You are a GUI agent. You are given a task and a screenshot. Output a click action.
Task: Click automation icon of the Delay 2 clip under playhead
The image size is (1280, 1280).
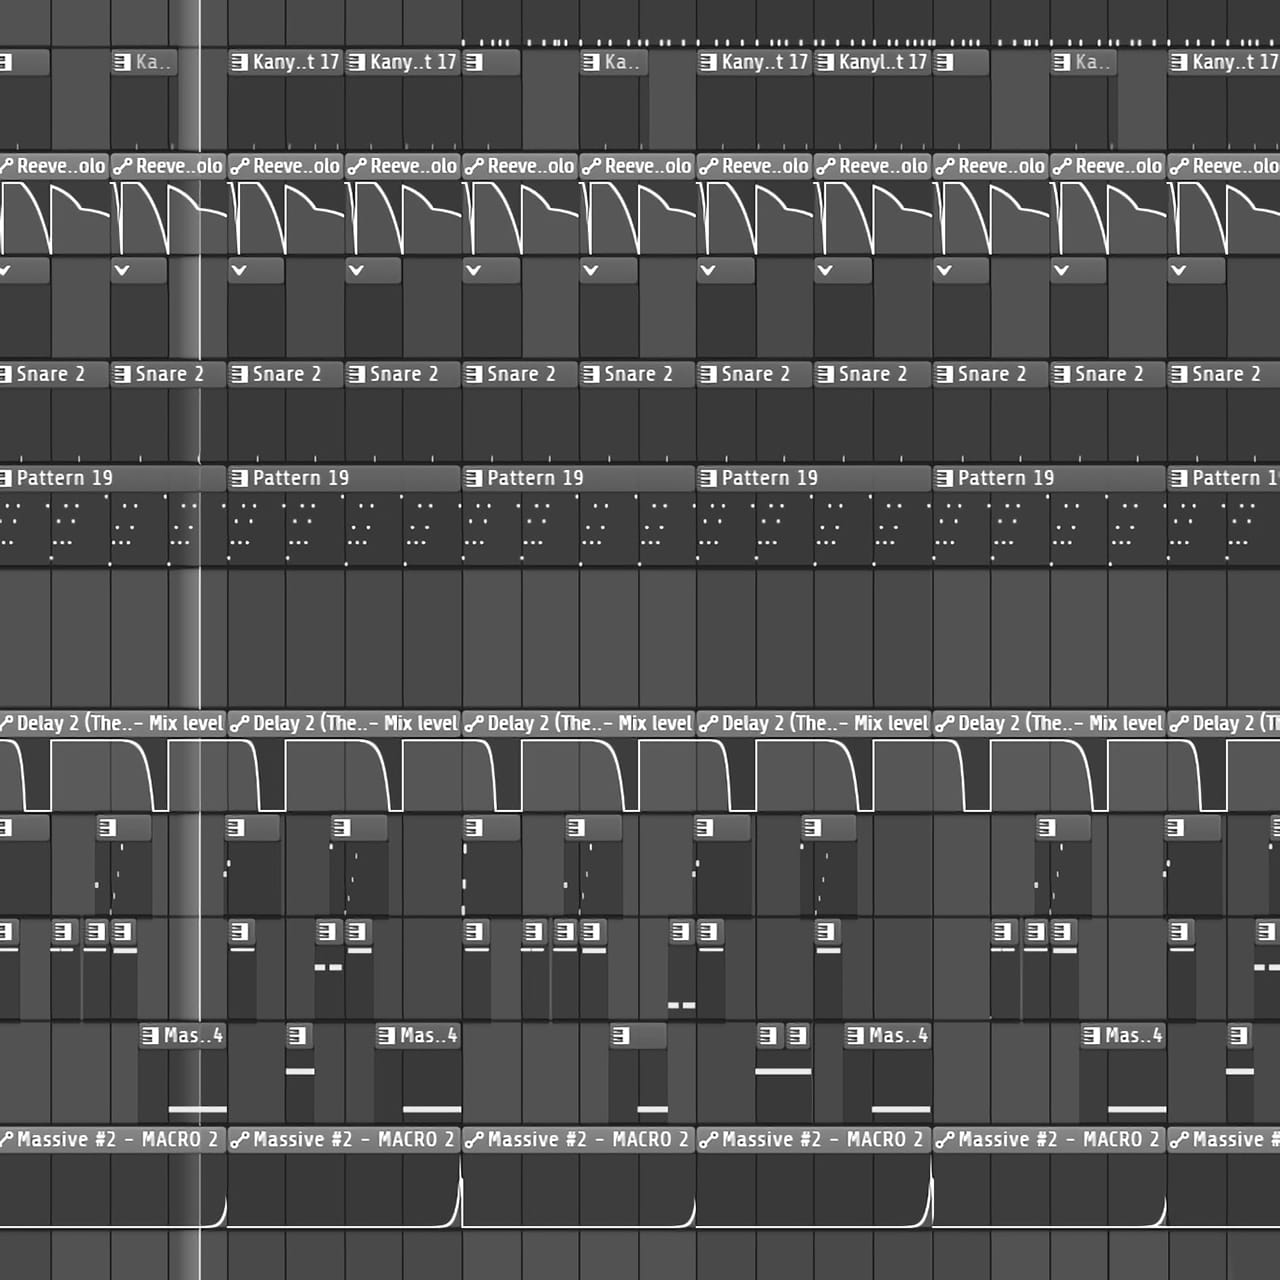coord(6,724)
